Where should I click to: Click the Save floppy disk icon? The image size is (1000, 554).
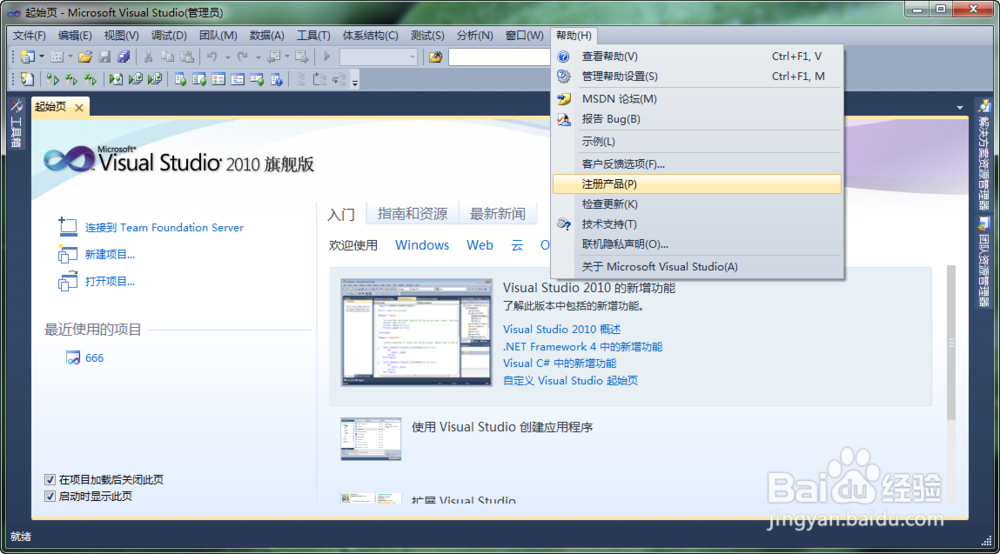click(105, 57)
